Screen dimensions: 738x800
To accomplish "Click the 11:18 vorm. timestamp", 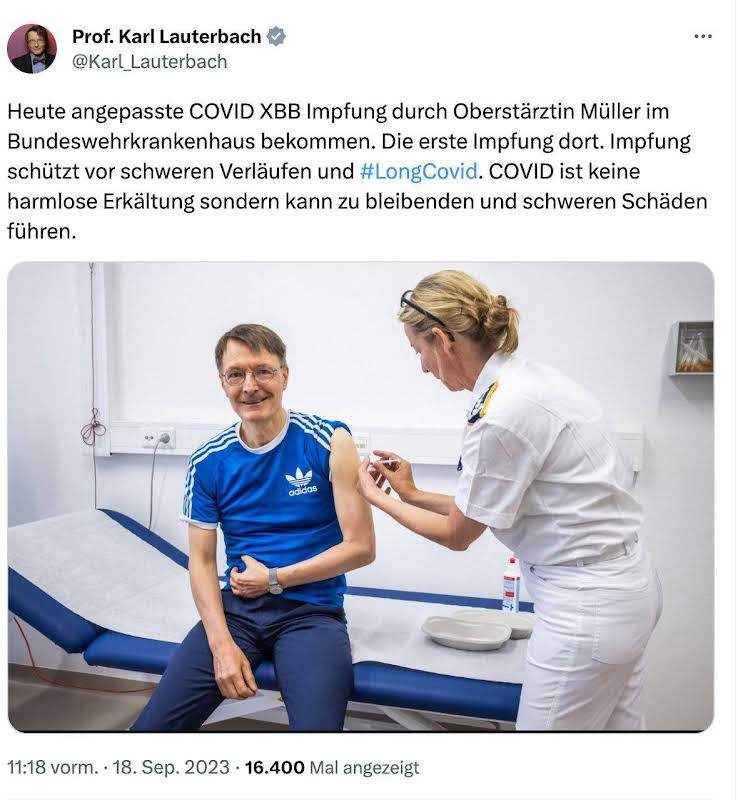I will [x=52, y=767].
